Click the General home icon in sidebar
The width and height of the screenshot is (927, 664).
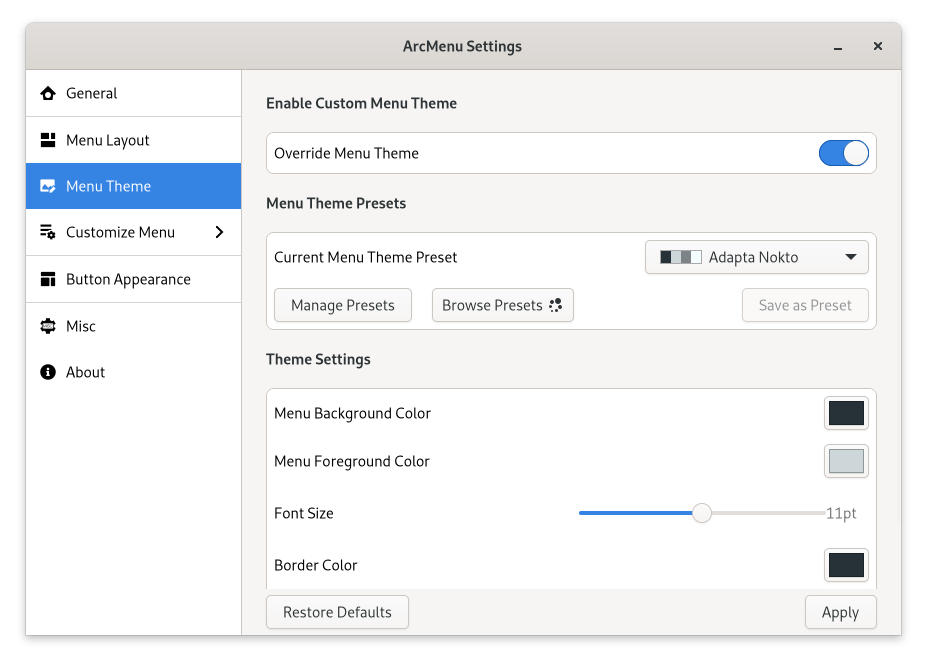[x=47, y=94]
